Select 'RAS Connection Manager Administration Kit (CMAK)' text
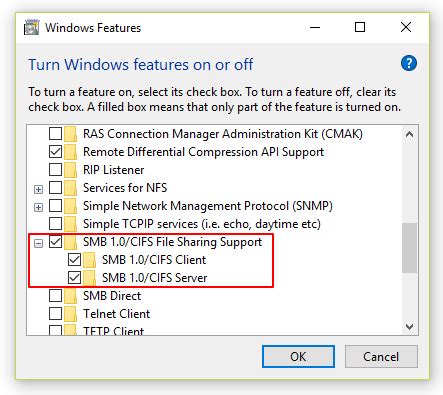This screenshot has height=395, width=443. pyautogui.click(x=223, y=134)
